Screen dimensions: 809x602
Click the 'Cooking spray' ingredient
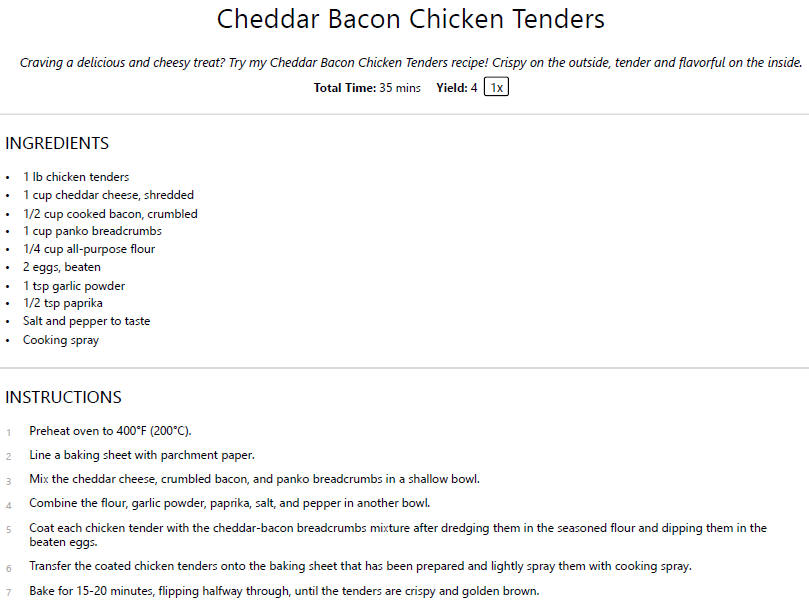coord(61,340)
